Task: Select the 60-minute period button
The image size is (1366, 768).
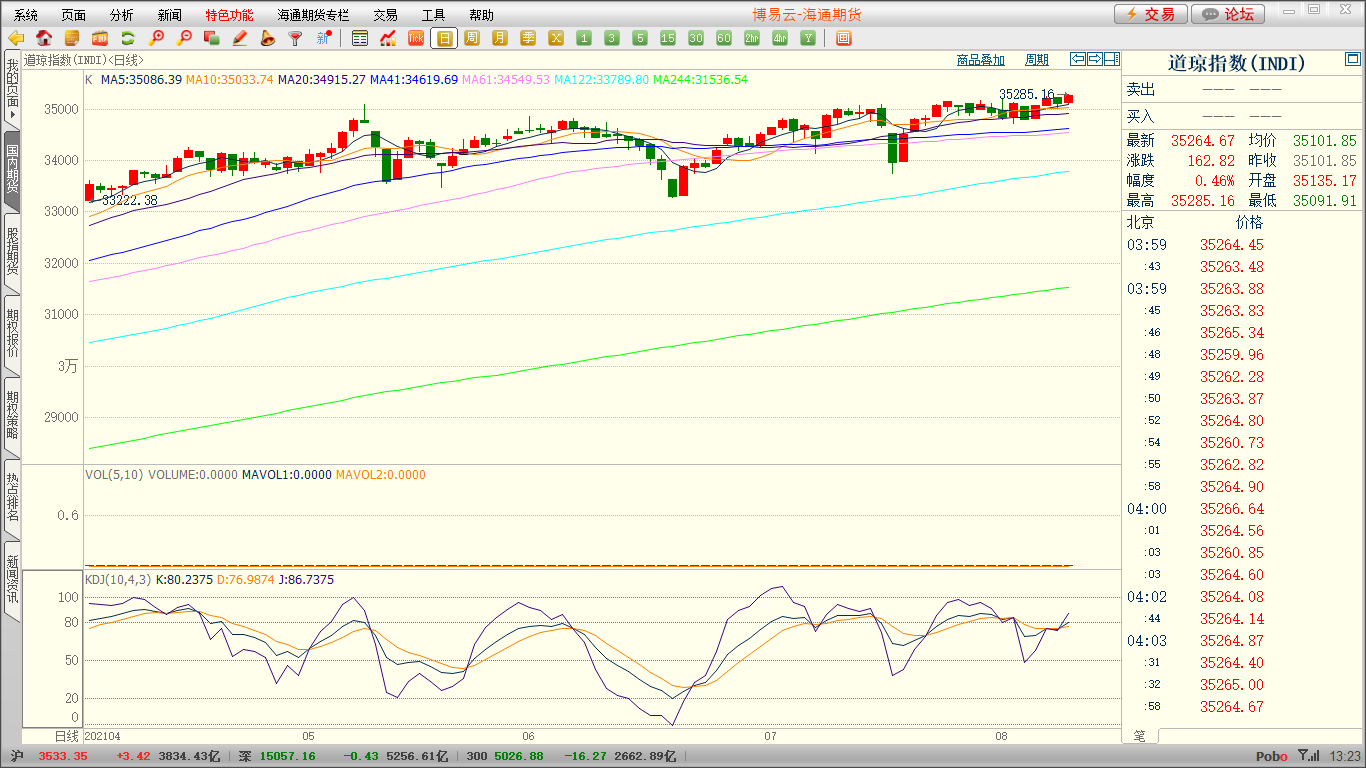Action: click(724, 38)
